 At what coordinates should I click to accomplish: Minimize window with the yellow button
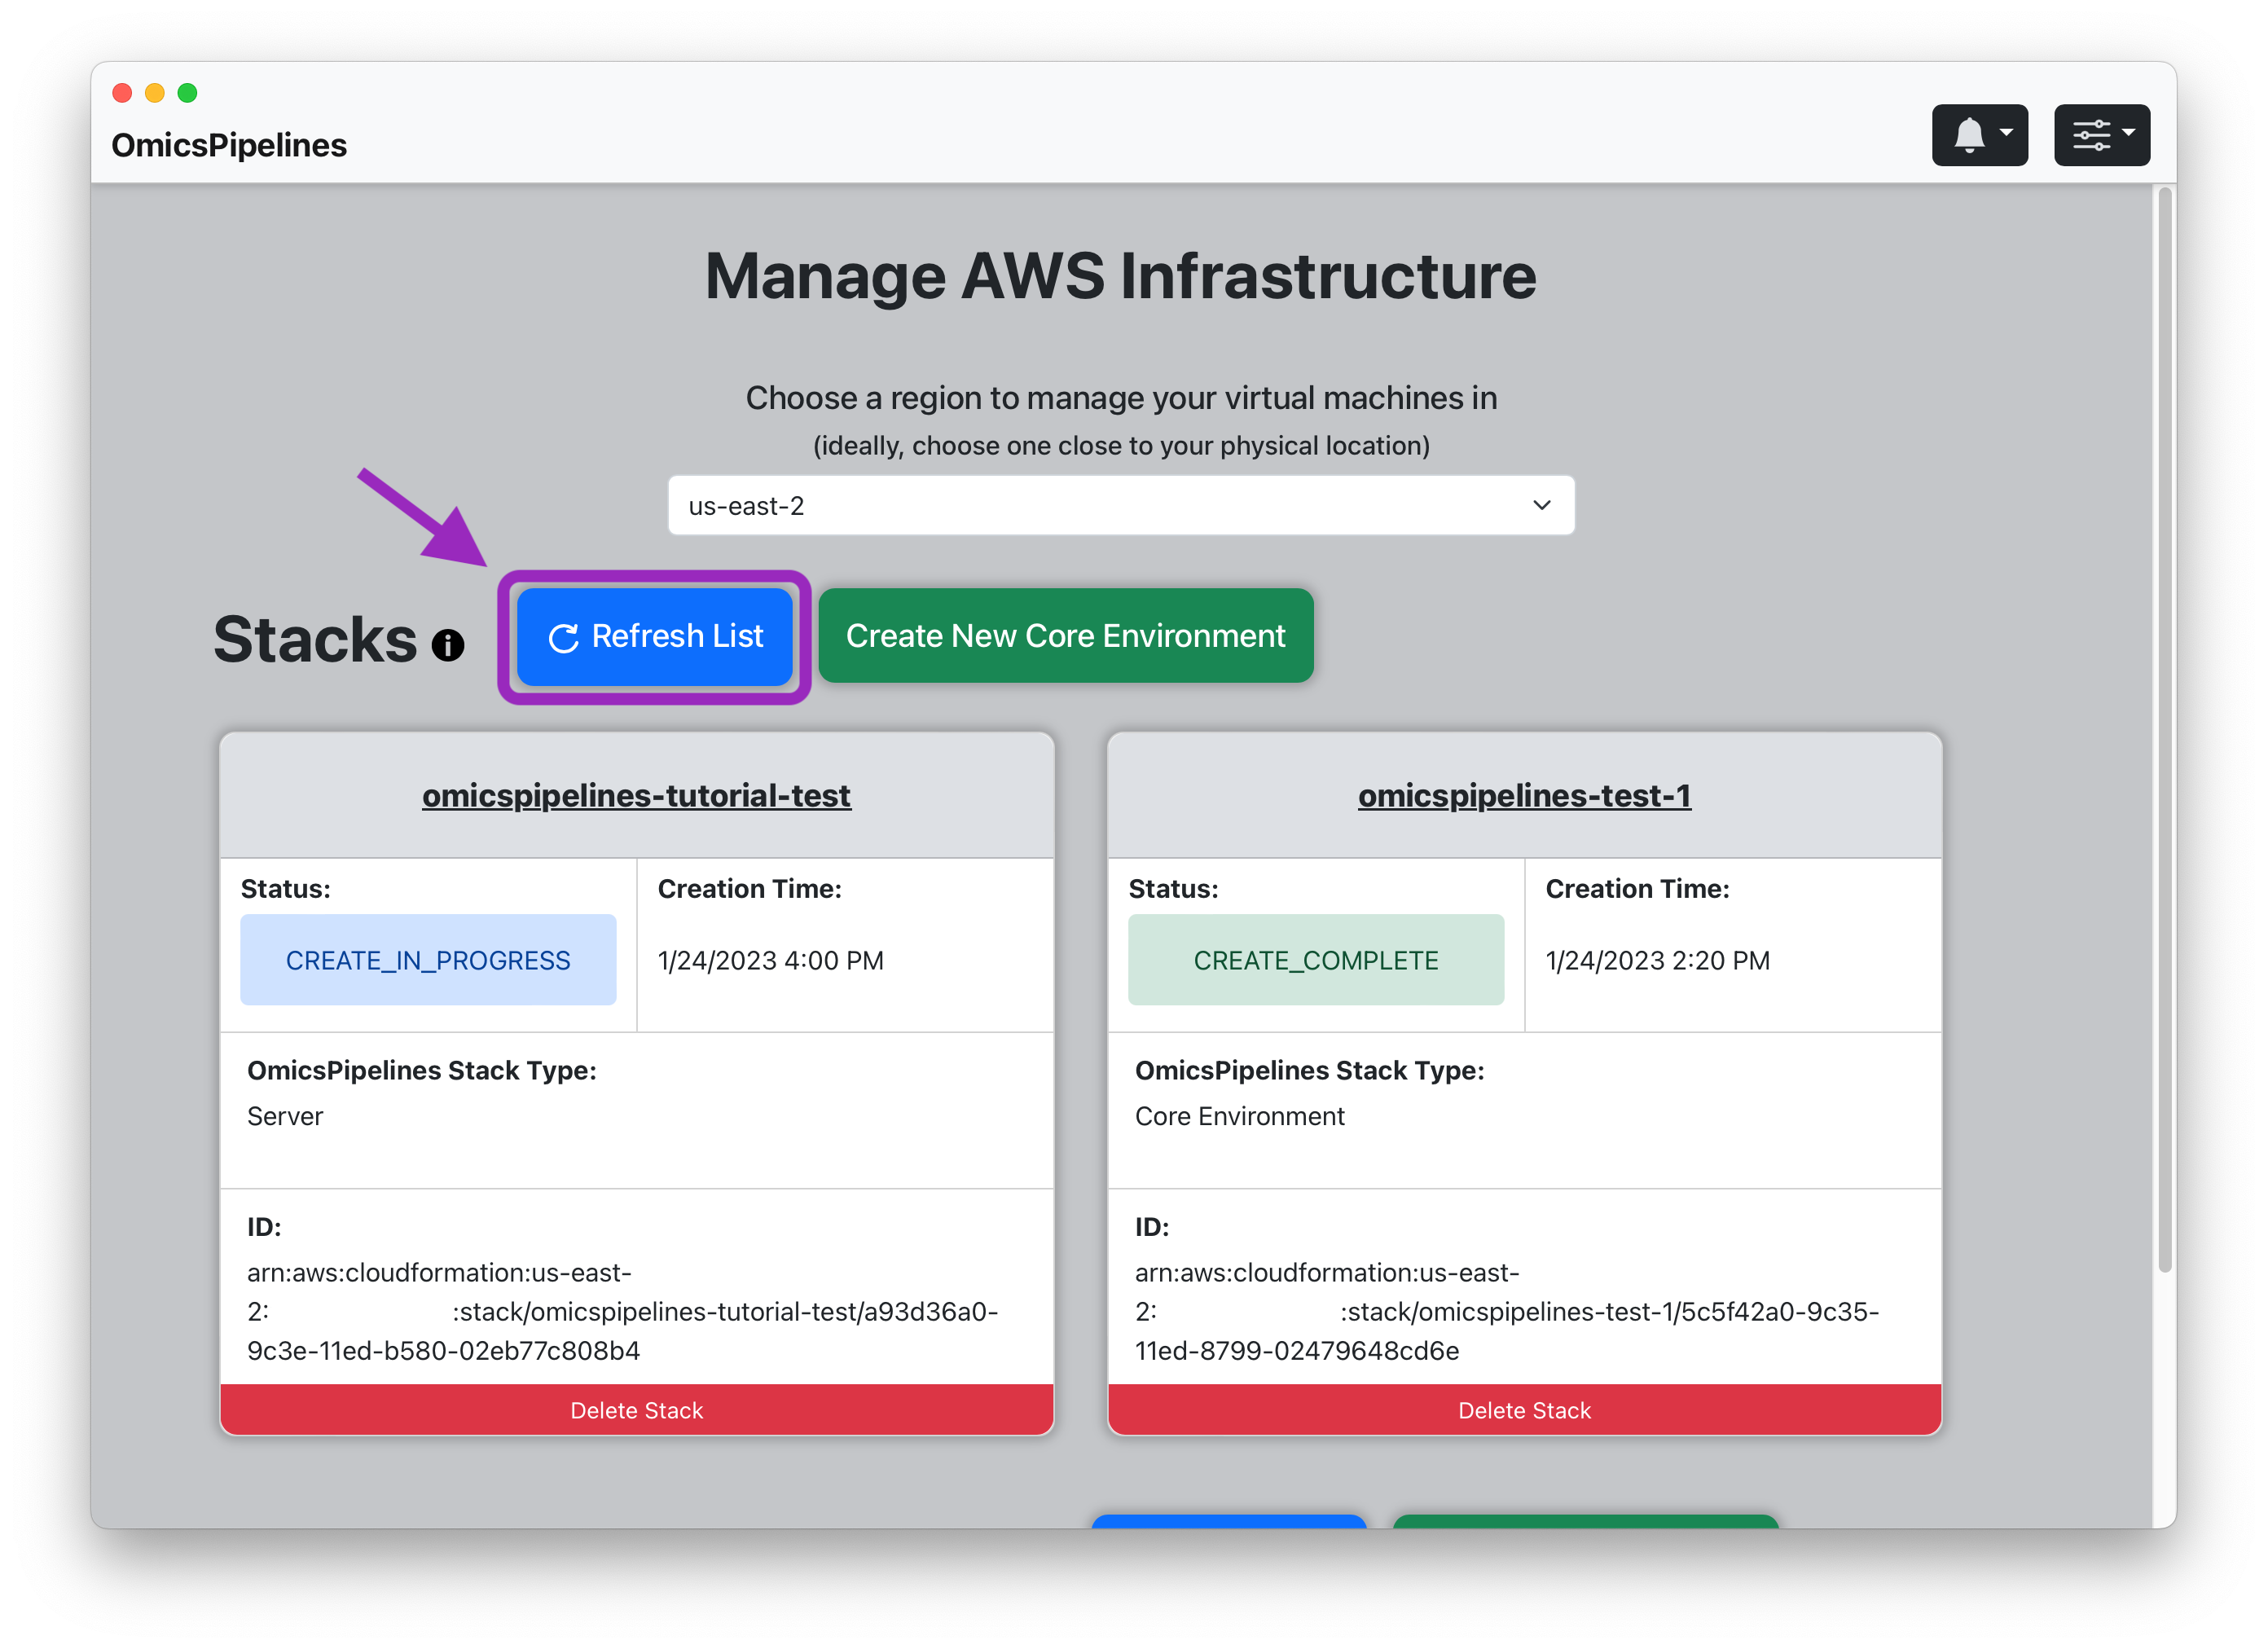click(155, 93)
